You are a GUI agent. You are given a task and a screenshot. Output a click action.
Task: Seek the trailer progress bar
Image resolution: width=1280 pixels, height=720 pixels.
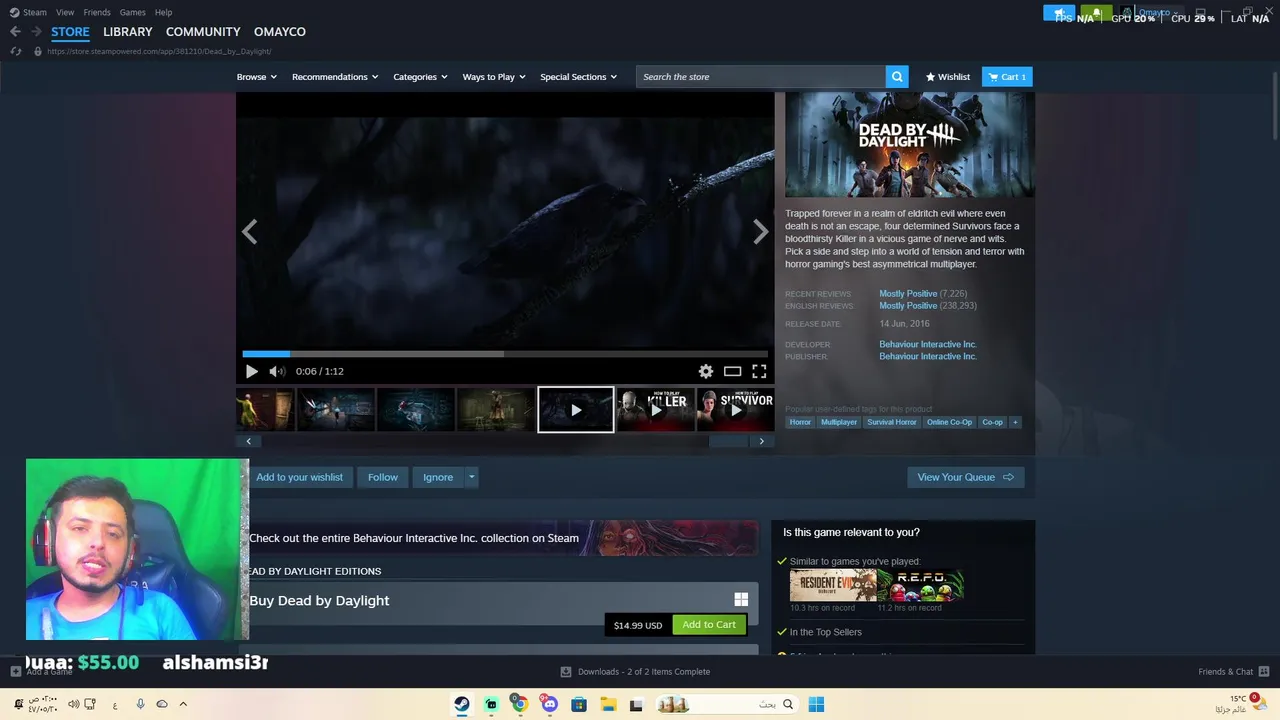pos(505,353)
